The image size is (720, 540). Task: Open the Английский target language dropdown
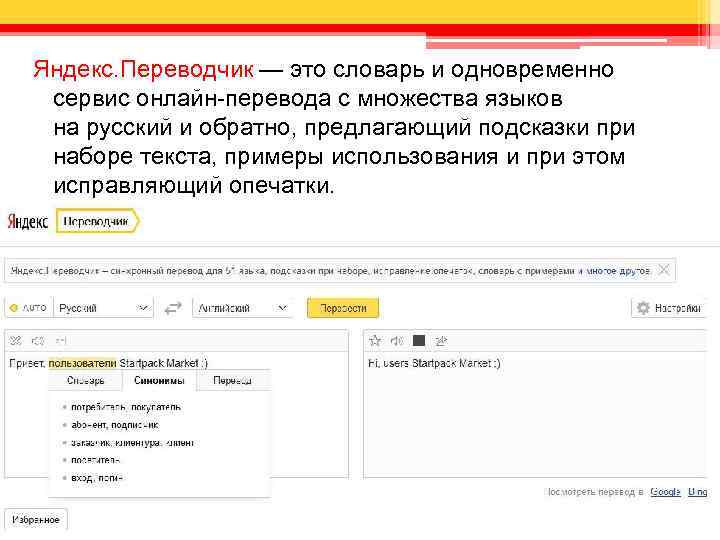pyautogui.click(x=242, y=308)
